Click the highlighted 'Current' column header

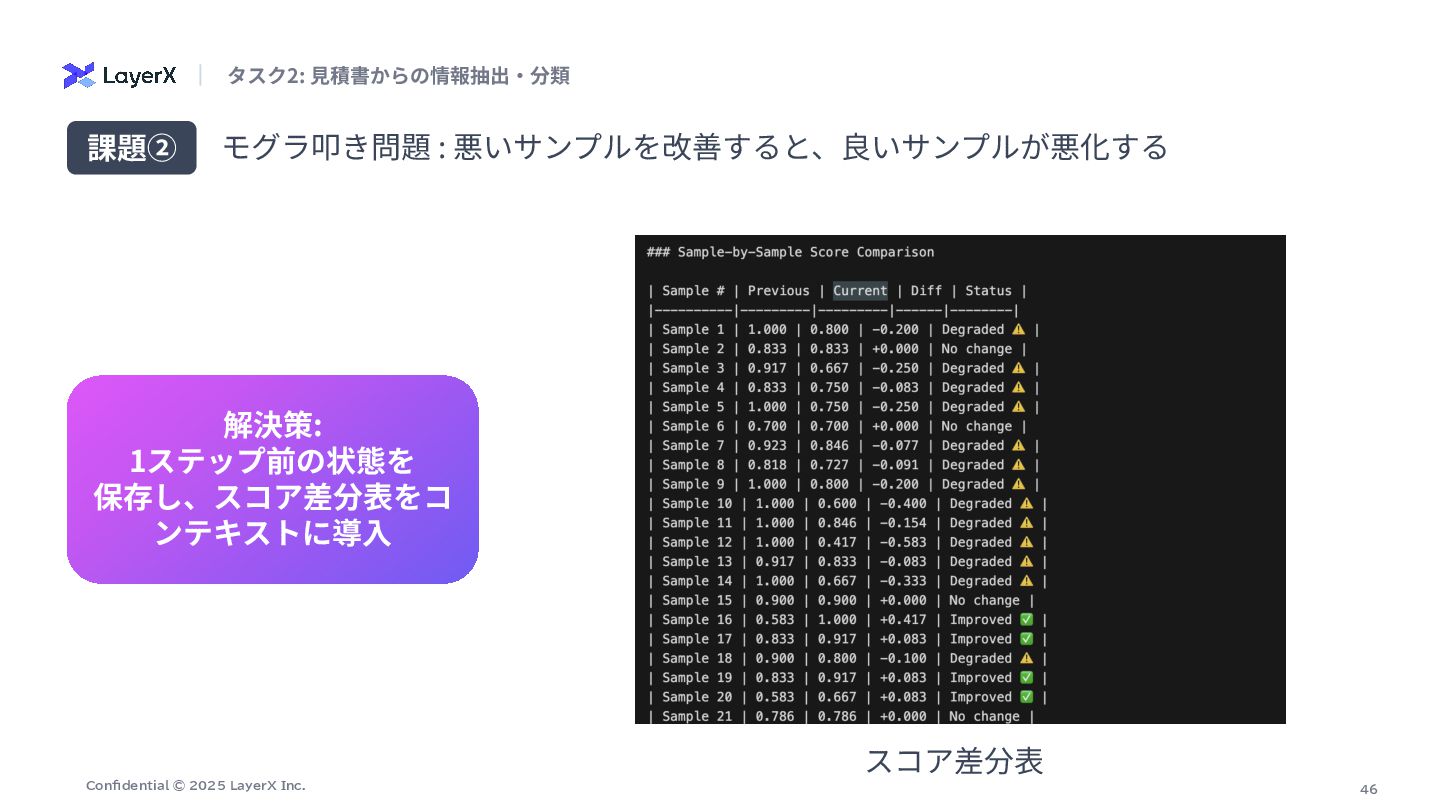(860, 291)
